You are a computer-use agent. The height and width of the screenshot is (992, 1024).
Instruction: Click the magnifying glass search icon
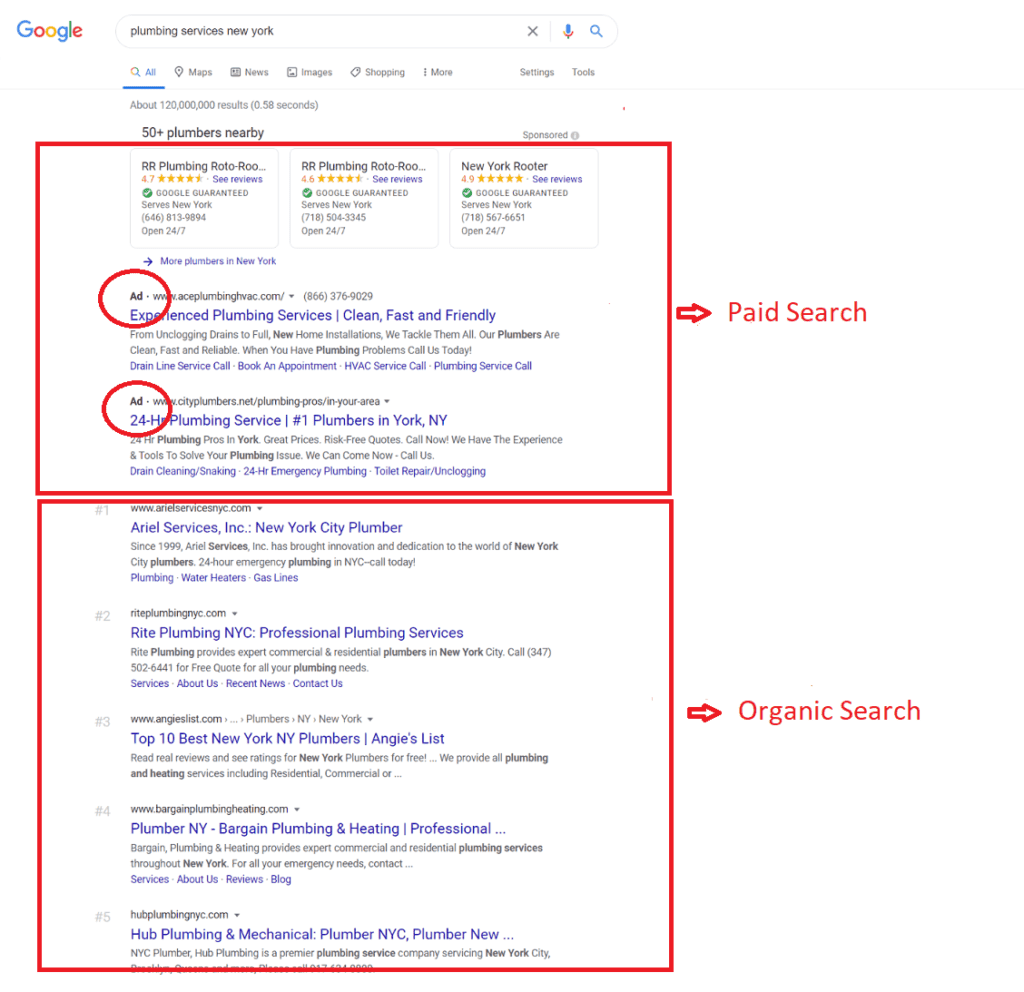point(597,31)
